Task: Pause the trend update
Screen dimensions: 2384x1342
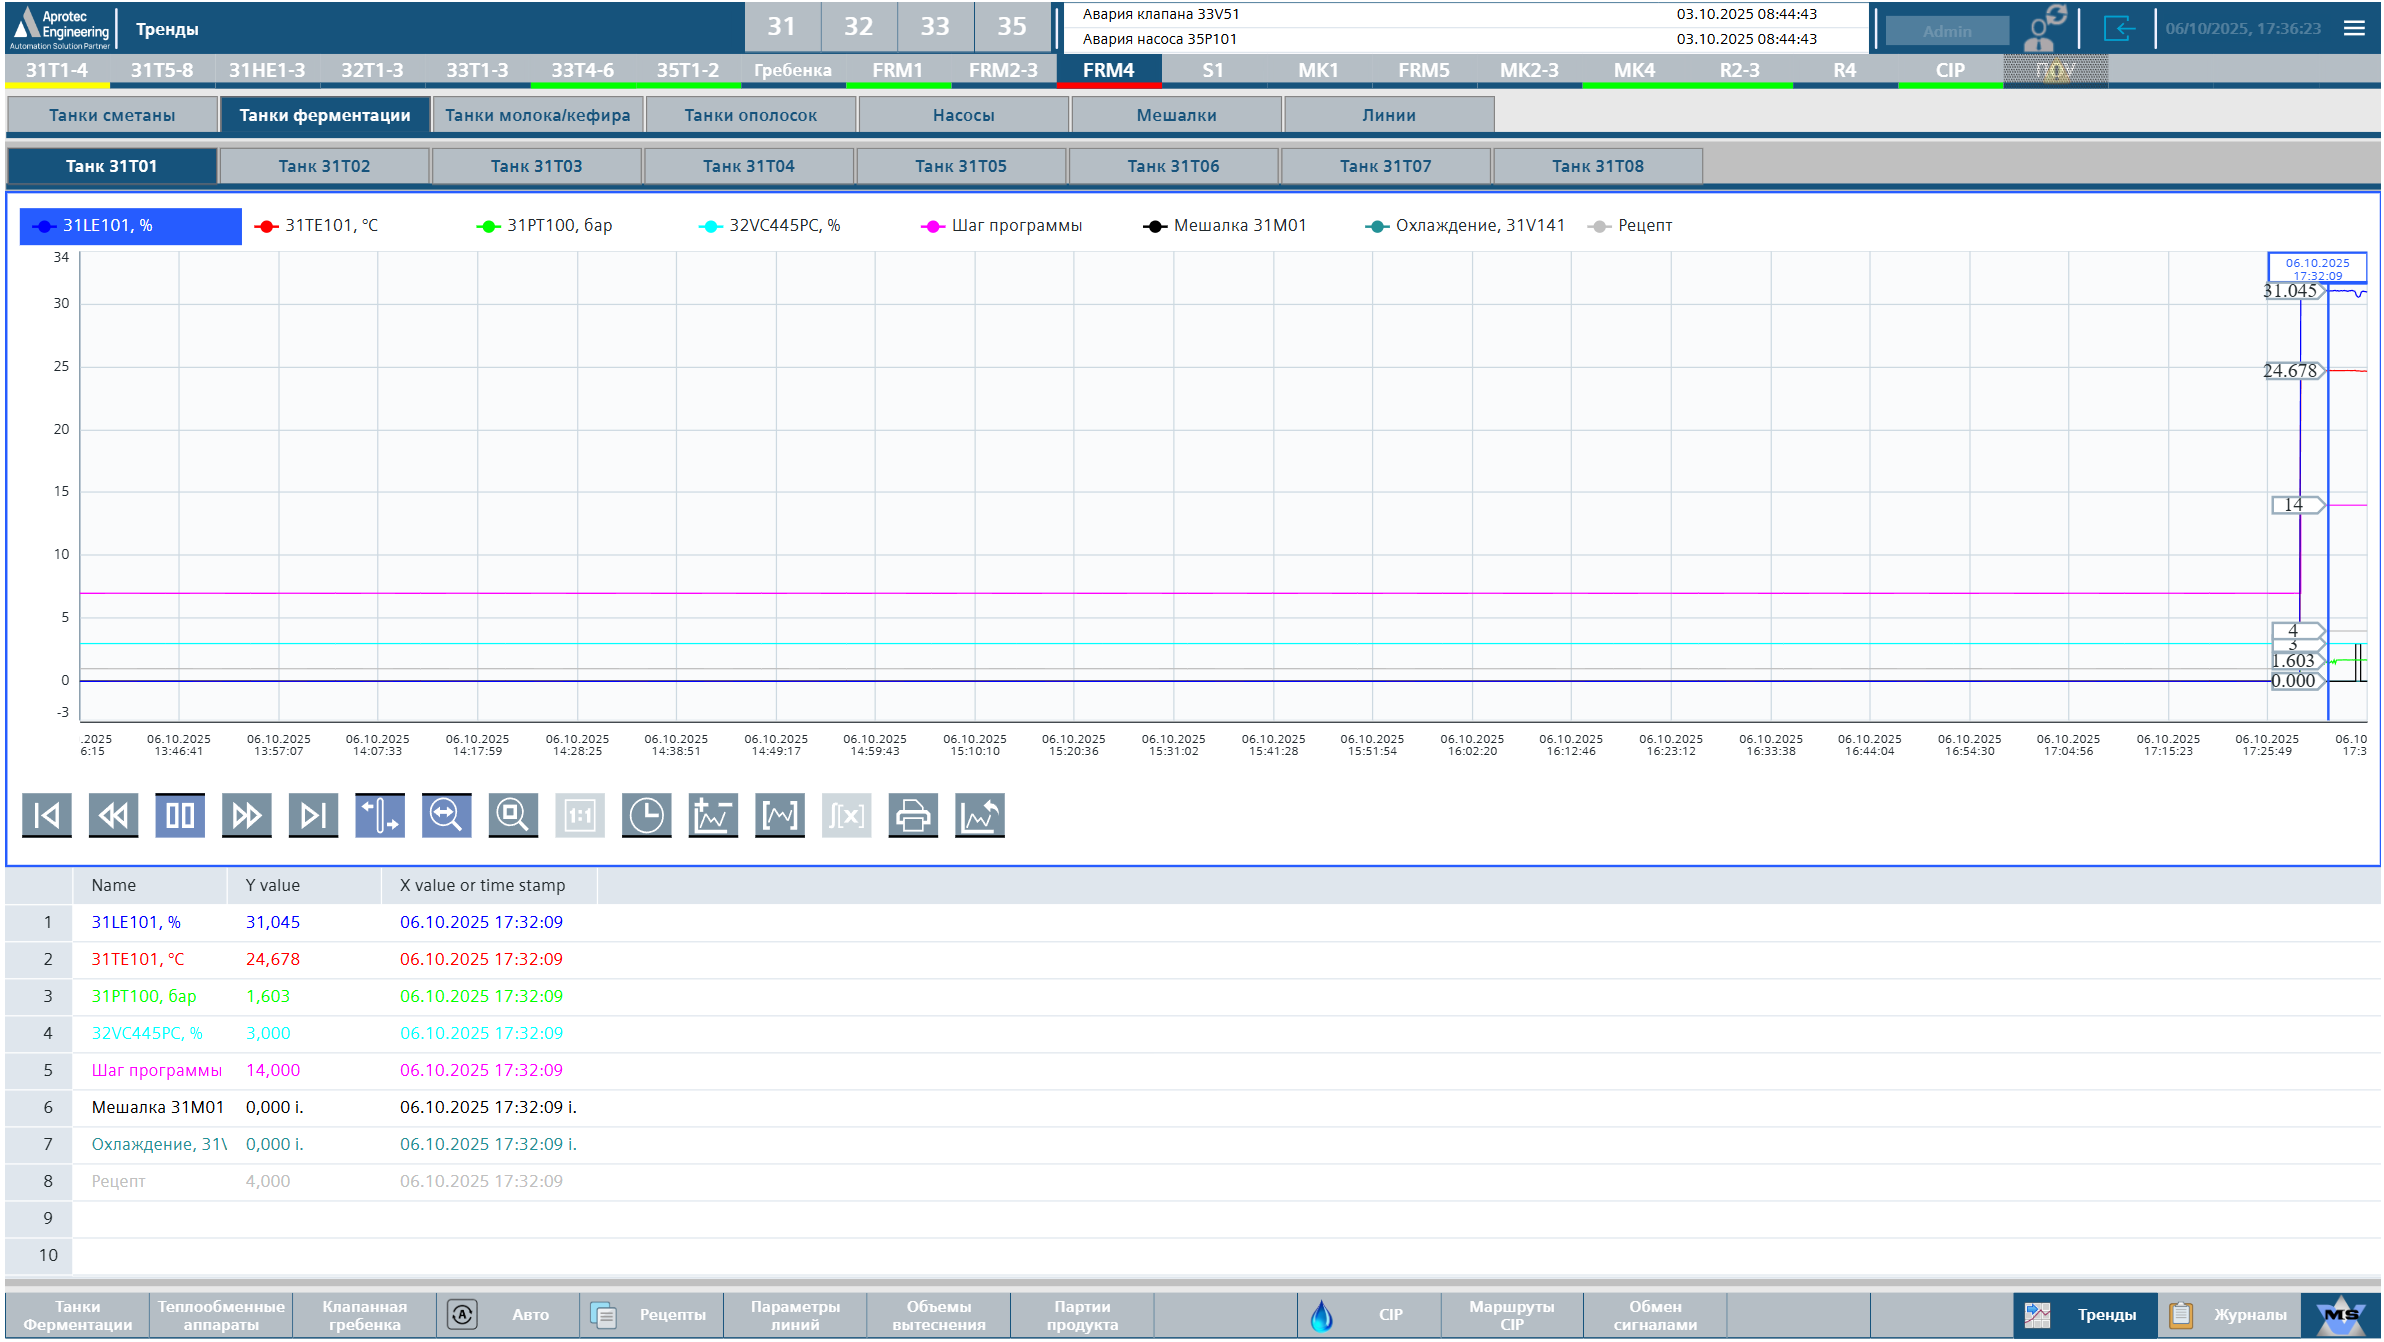Action: click(180, 815)
